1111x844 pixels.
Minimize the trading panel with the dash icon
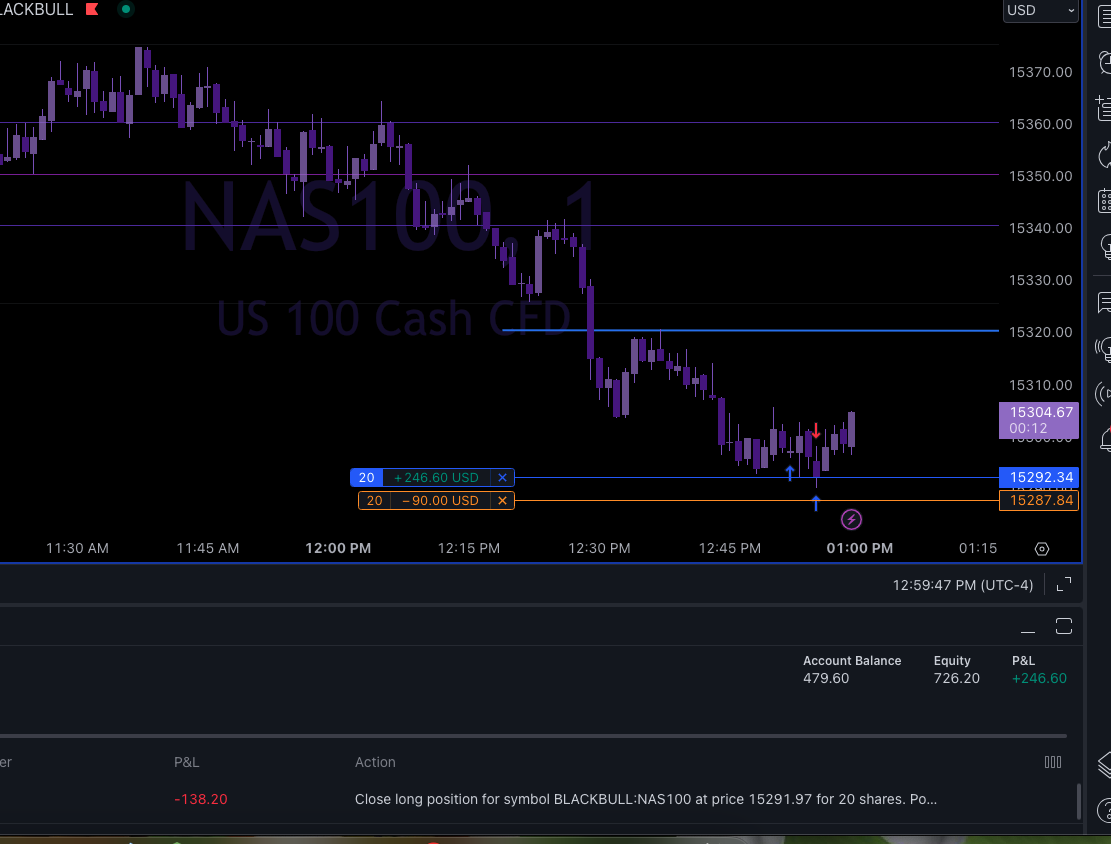(1028, 625)
